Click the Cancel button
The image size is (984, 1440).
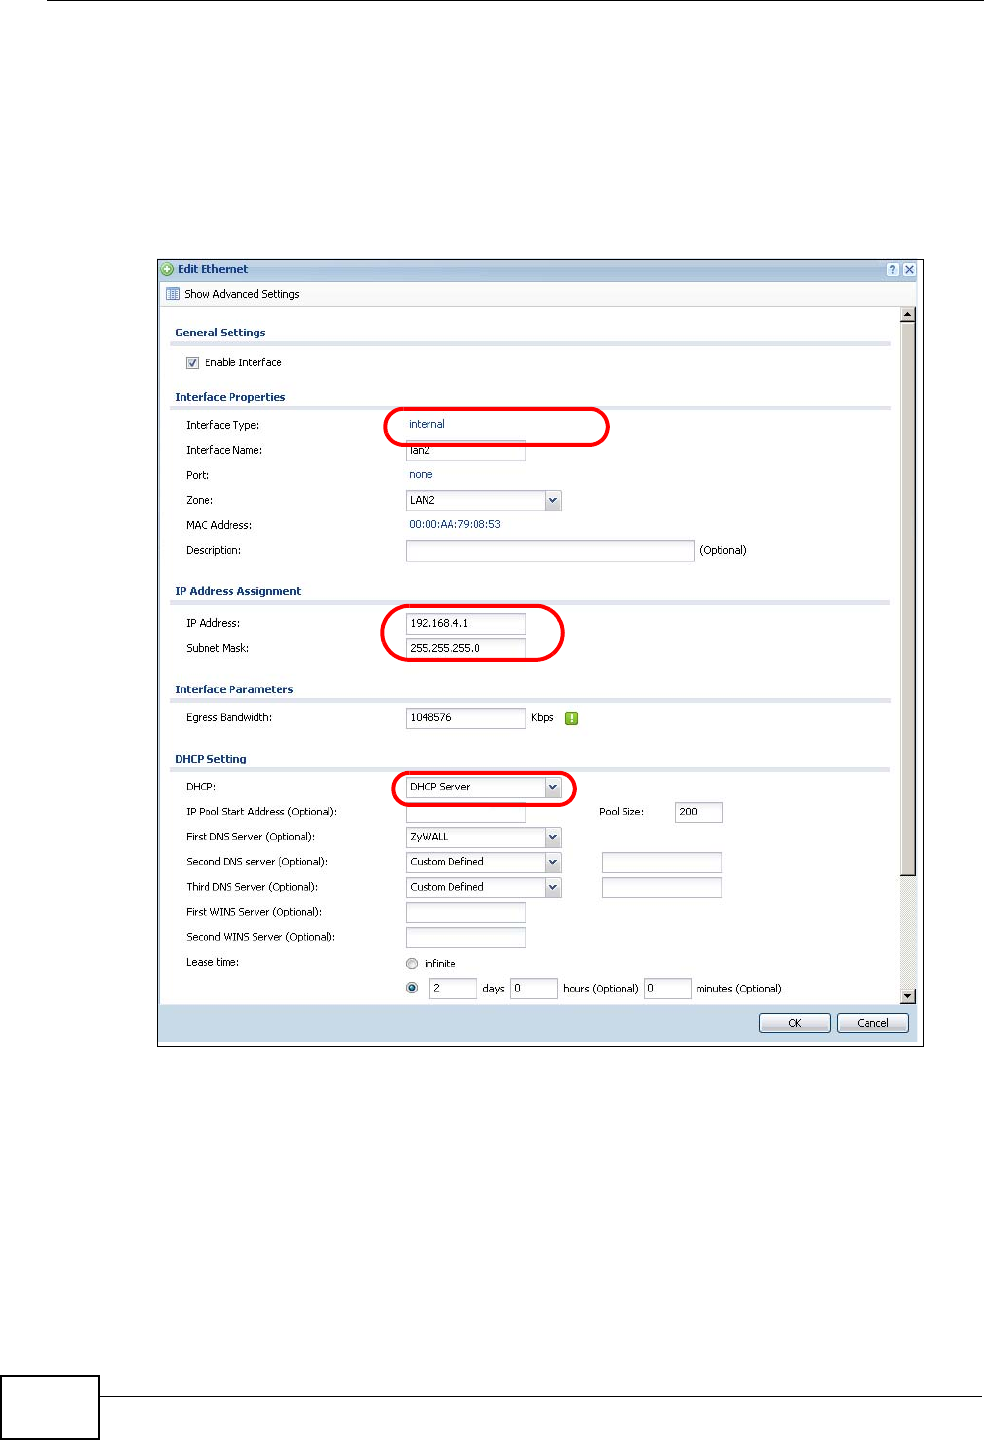[x=873, y=1023]
